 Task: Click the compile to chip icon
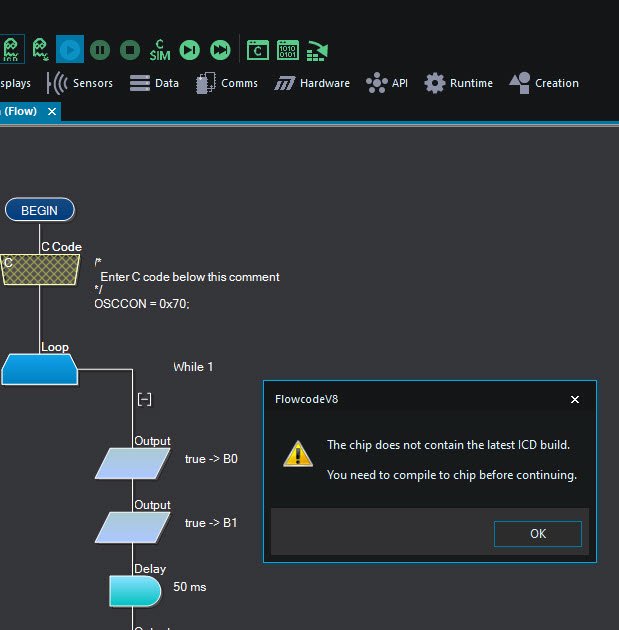pos(318,49)
